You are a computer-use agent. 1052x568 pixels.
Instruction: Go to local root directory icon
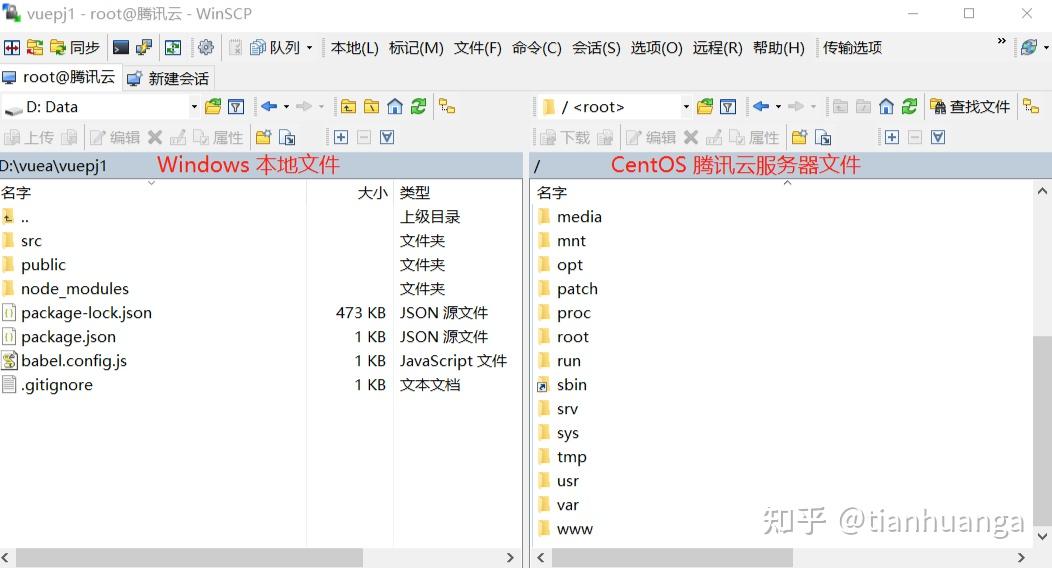371,107
